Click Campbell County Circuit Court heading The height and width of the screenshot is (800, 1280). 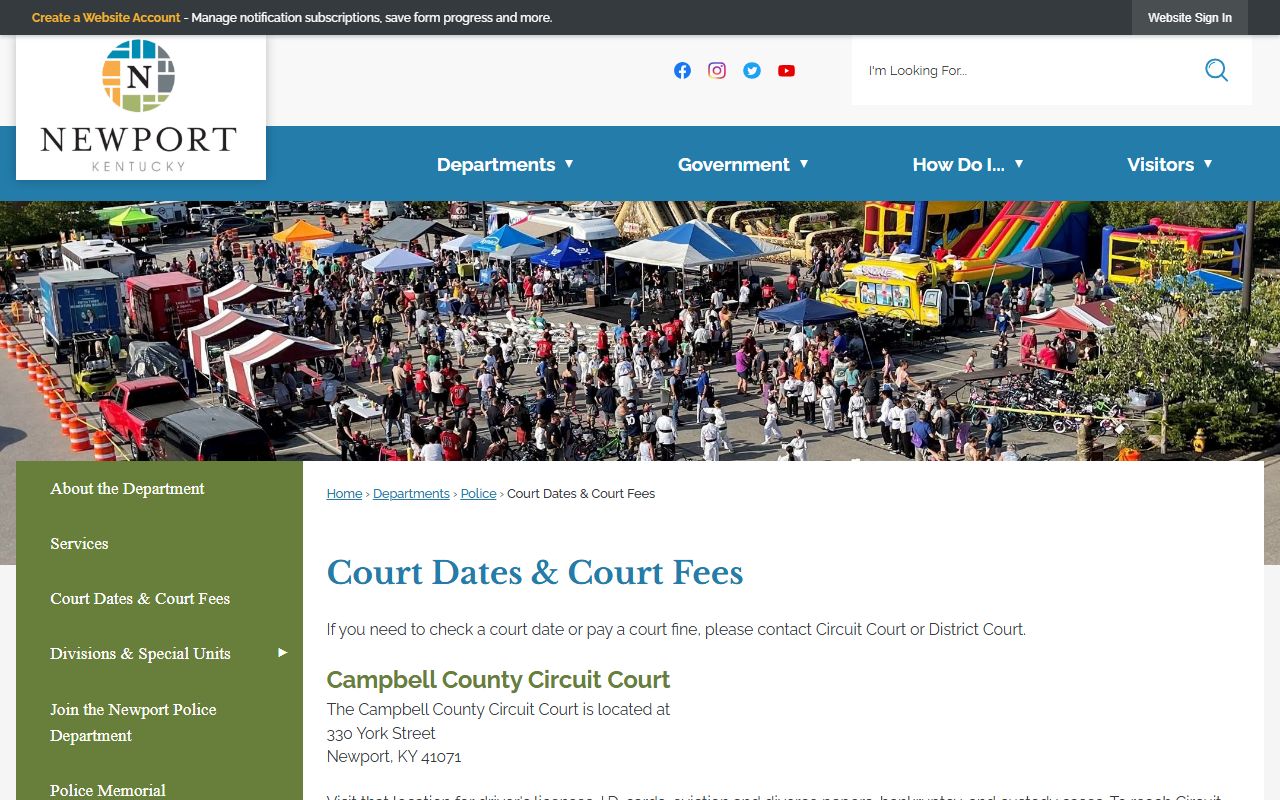click(x=498, y=680)
